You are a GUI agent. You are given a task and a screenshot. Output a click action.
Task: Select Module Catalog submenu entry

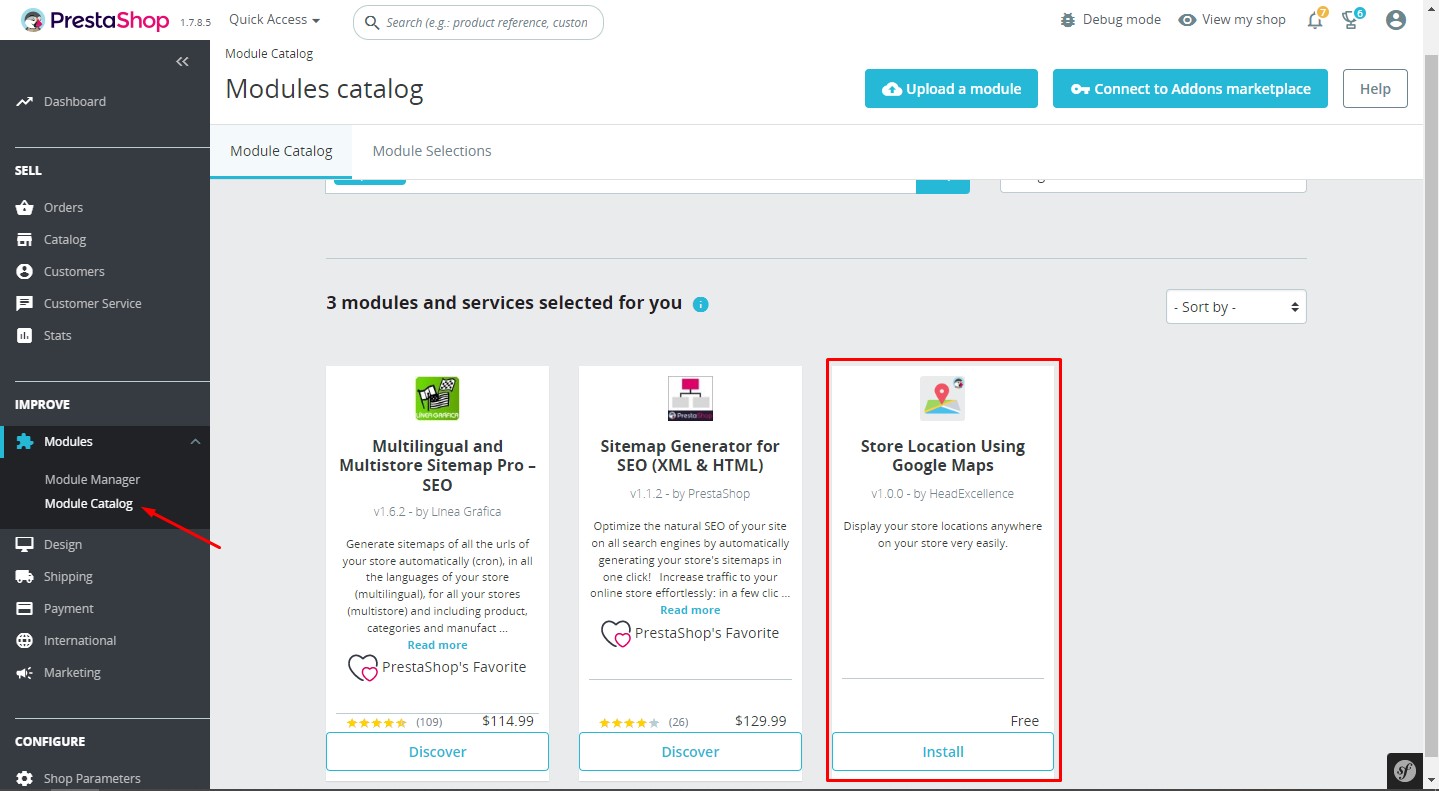[89, 503]
